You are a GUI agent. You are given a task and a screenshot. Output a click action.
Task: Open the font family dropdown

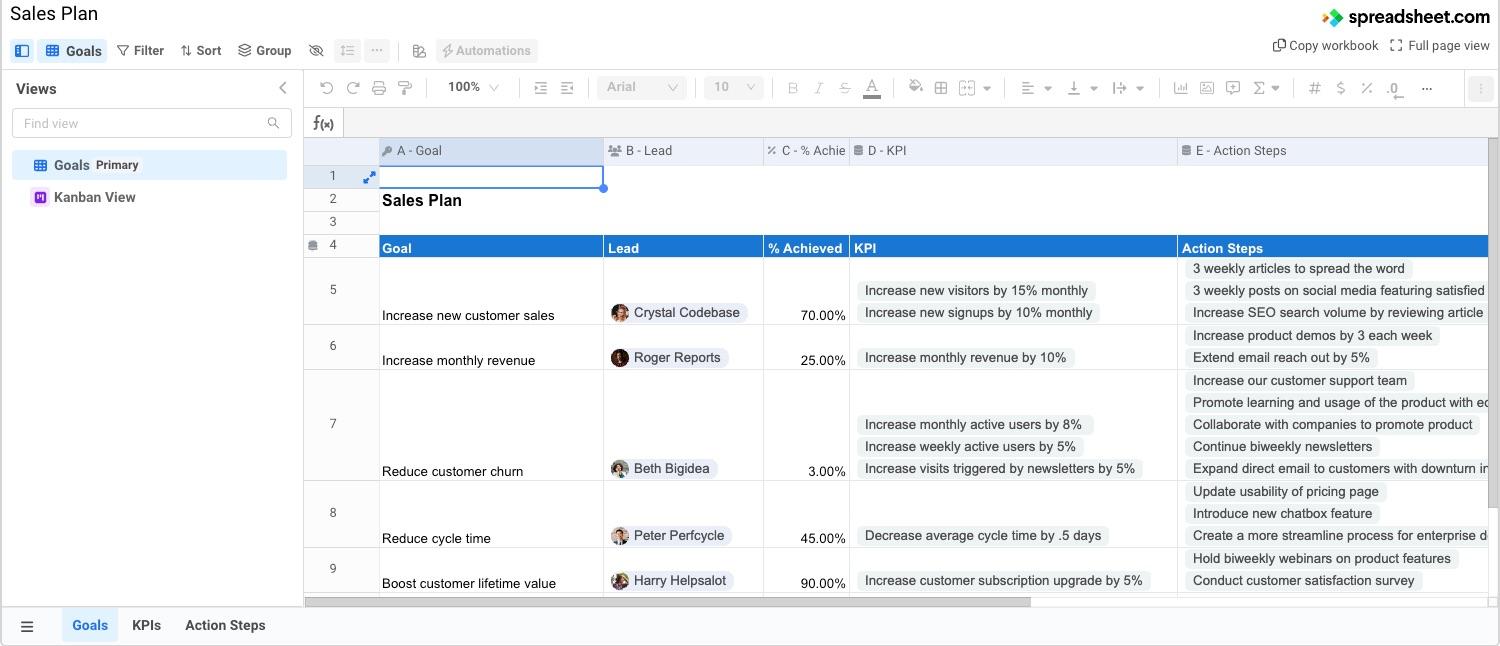coord(641,86)
